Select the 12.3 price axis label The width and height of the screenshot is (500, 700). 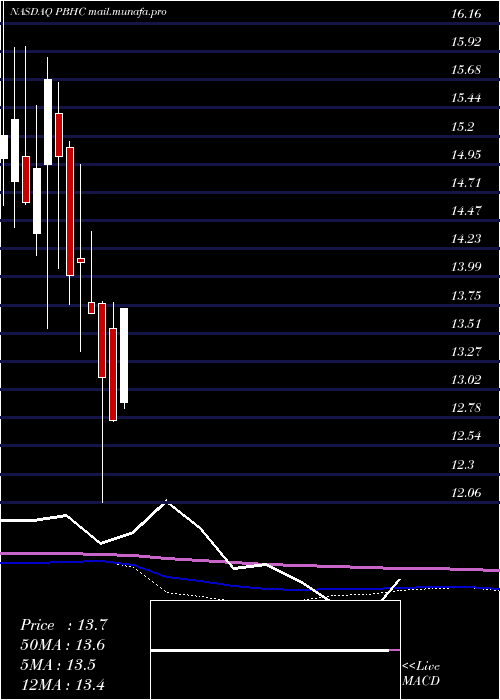coord(463,465)
